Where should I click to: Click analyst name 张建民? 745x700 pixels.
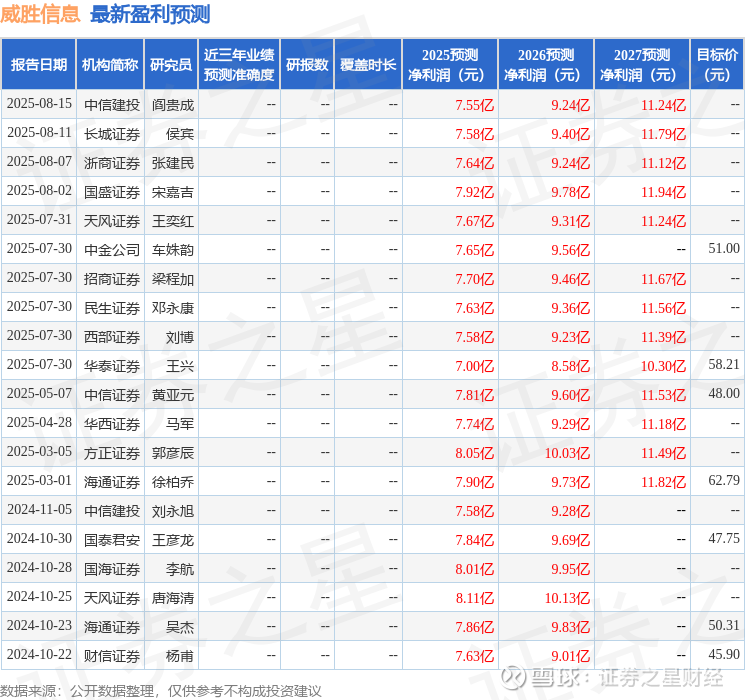(172, 163)
